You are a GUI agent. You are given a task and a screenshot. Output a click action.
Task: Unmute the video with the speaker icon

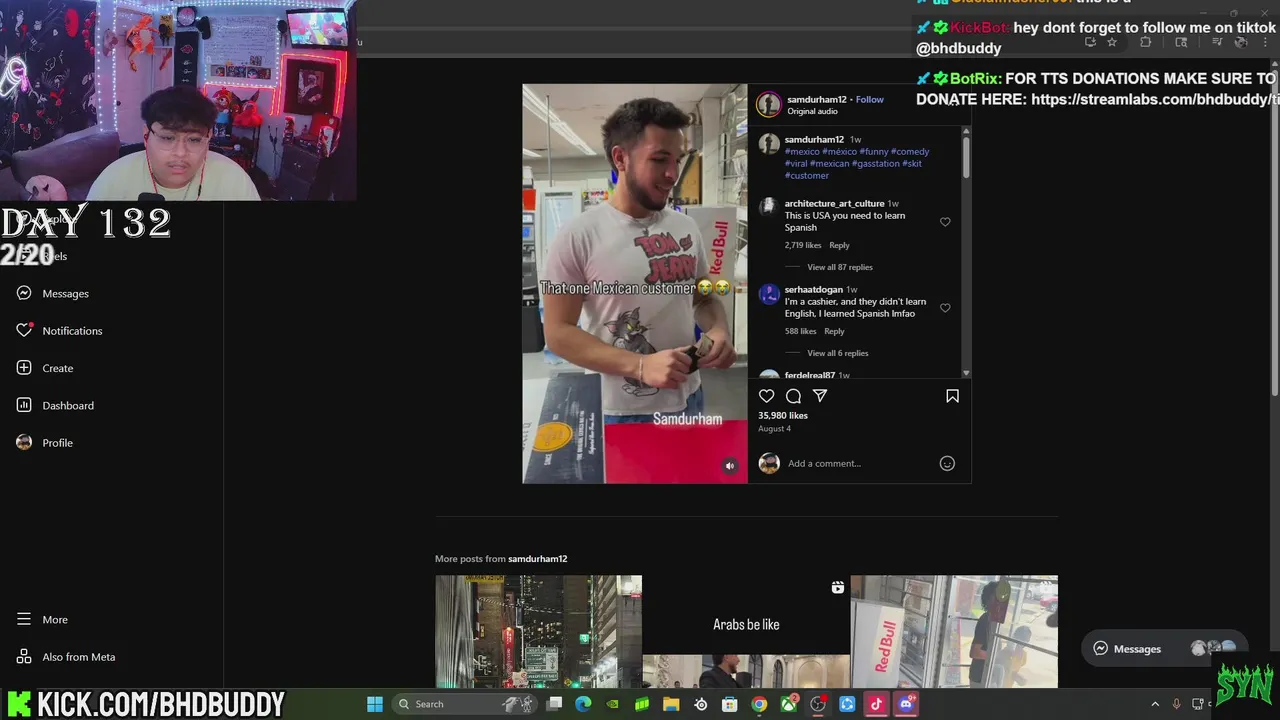click(730, 466)
